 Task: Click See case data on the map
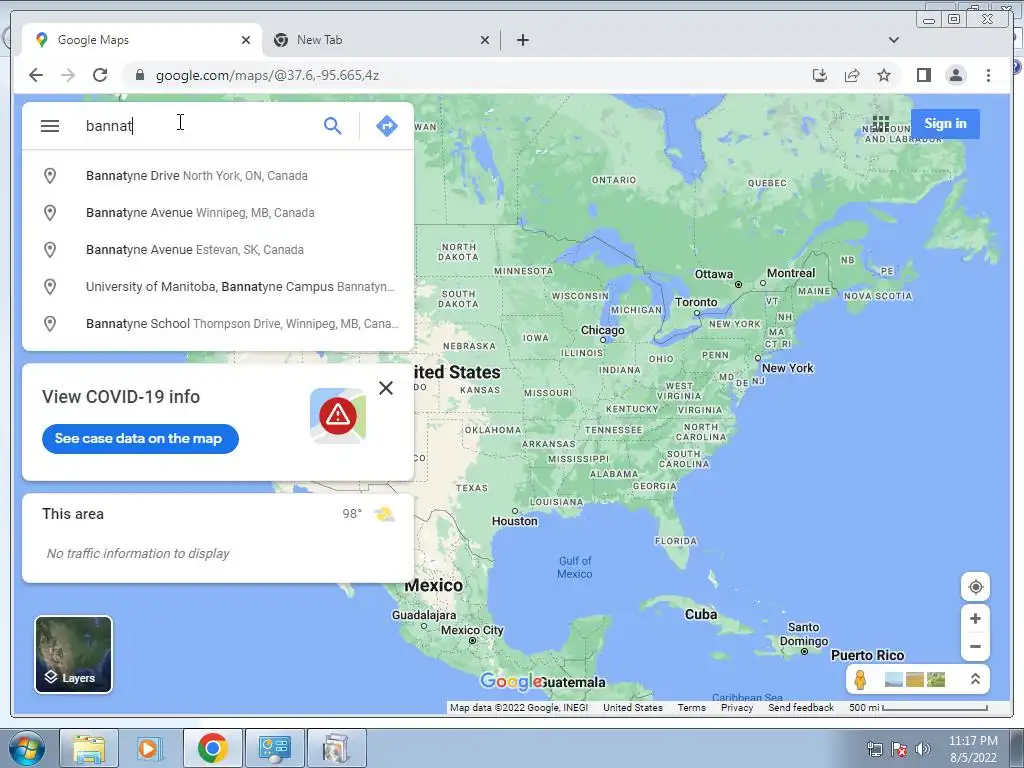coord(140,438)
